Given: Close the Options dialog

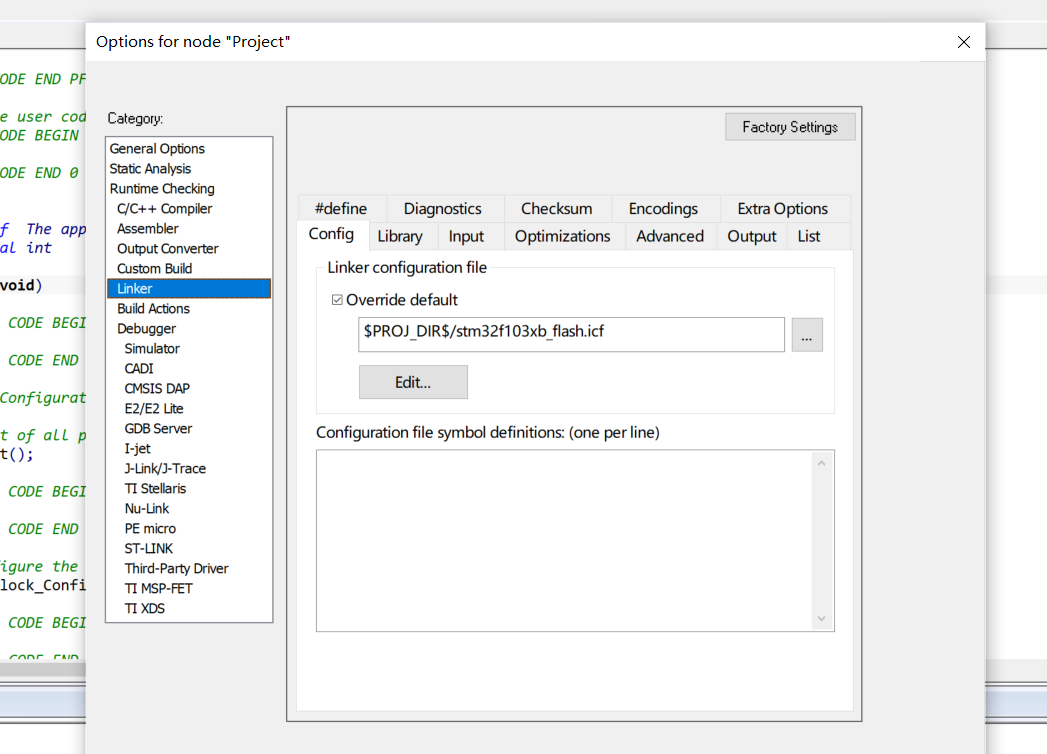Looking at the screenshot, I should 964,42.
